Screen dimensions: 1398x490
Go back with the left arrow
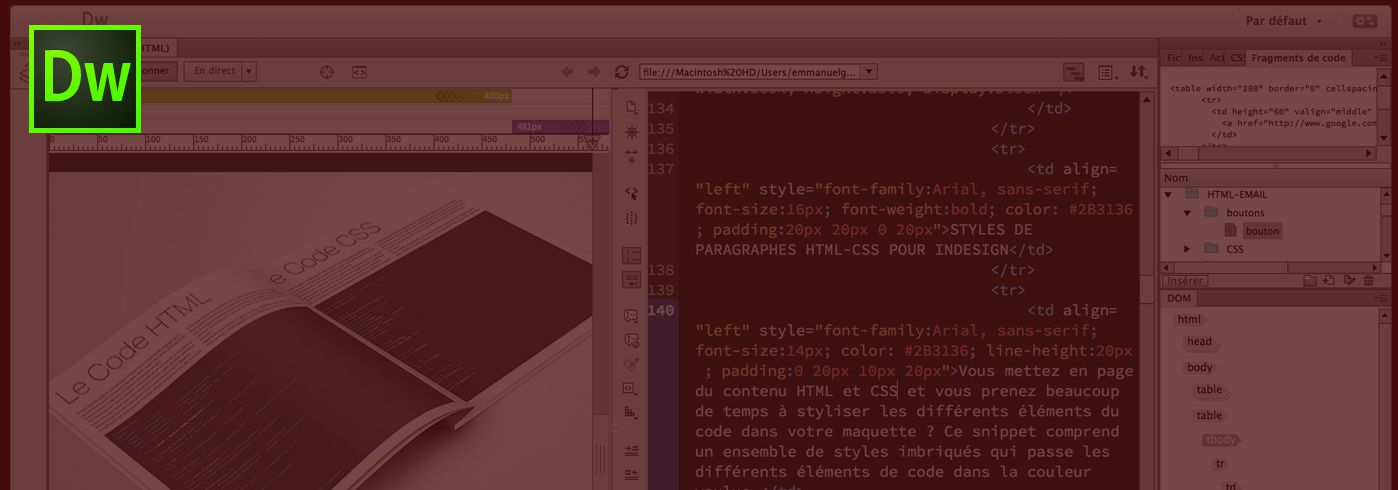(567, 72)
